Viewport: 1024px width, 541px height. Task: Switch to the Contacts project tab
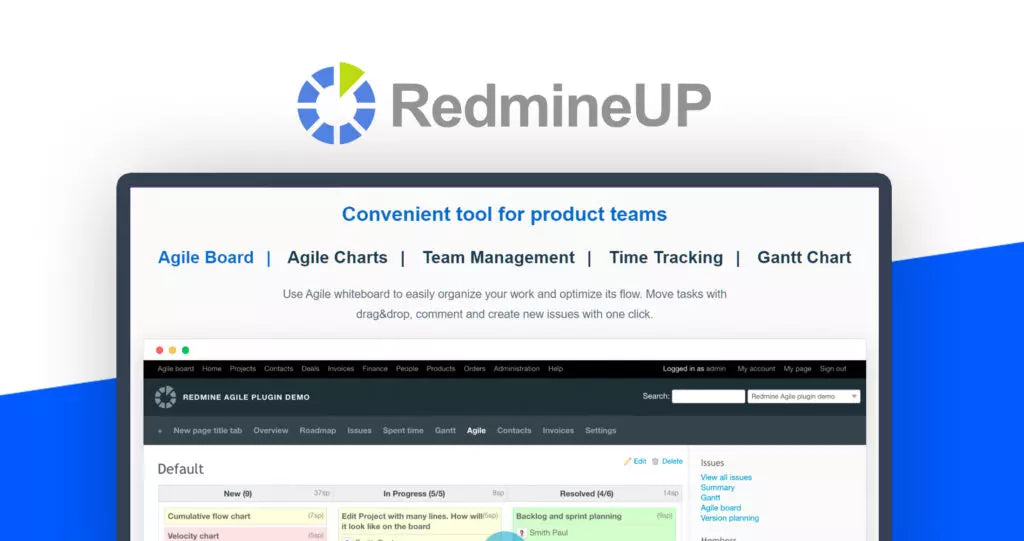click(514, 431)
